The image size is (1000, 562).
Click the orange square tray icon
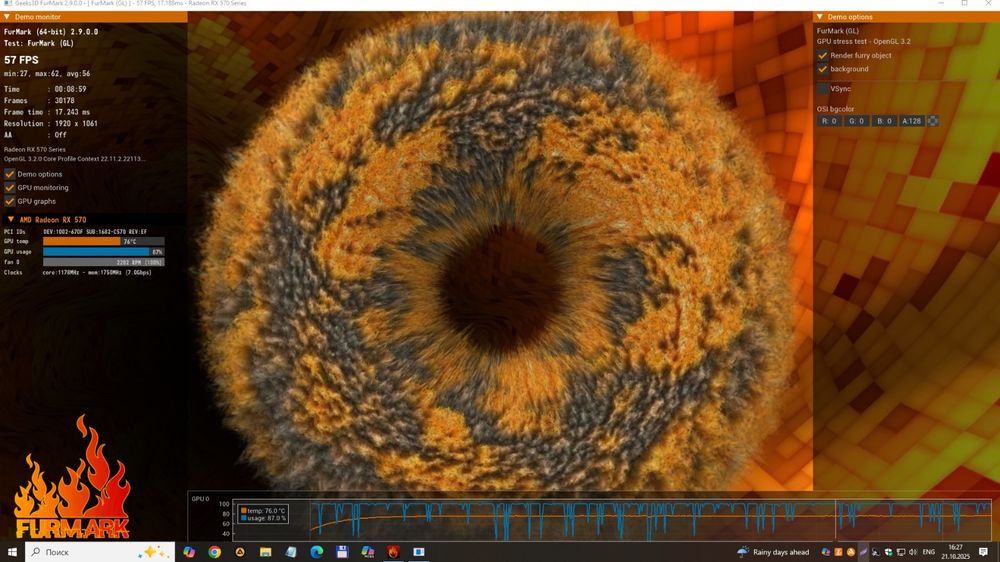[x=839, y=552]
